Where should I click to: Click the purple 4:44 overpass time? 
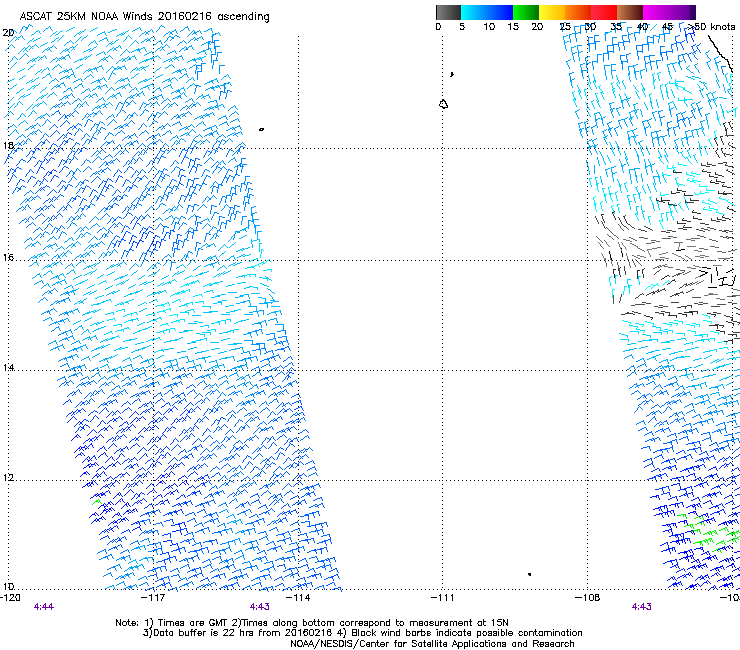pos(43,607)
